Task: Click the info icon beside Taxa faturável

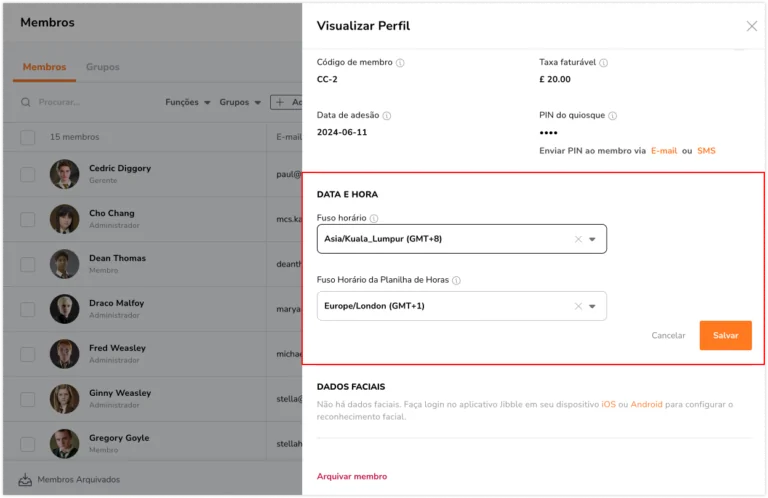Action: (603, 63)
